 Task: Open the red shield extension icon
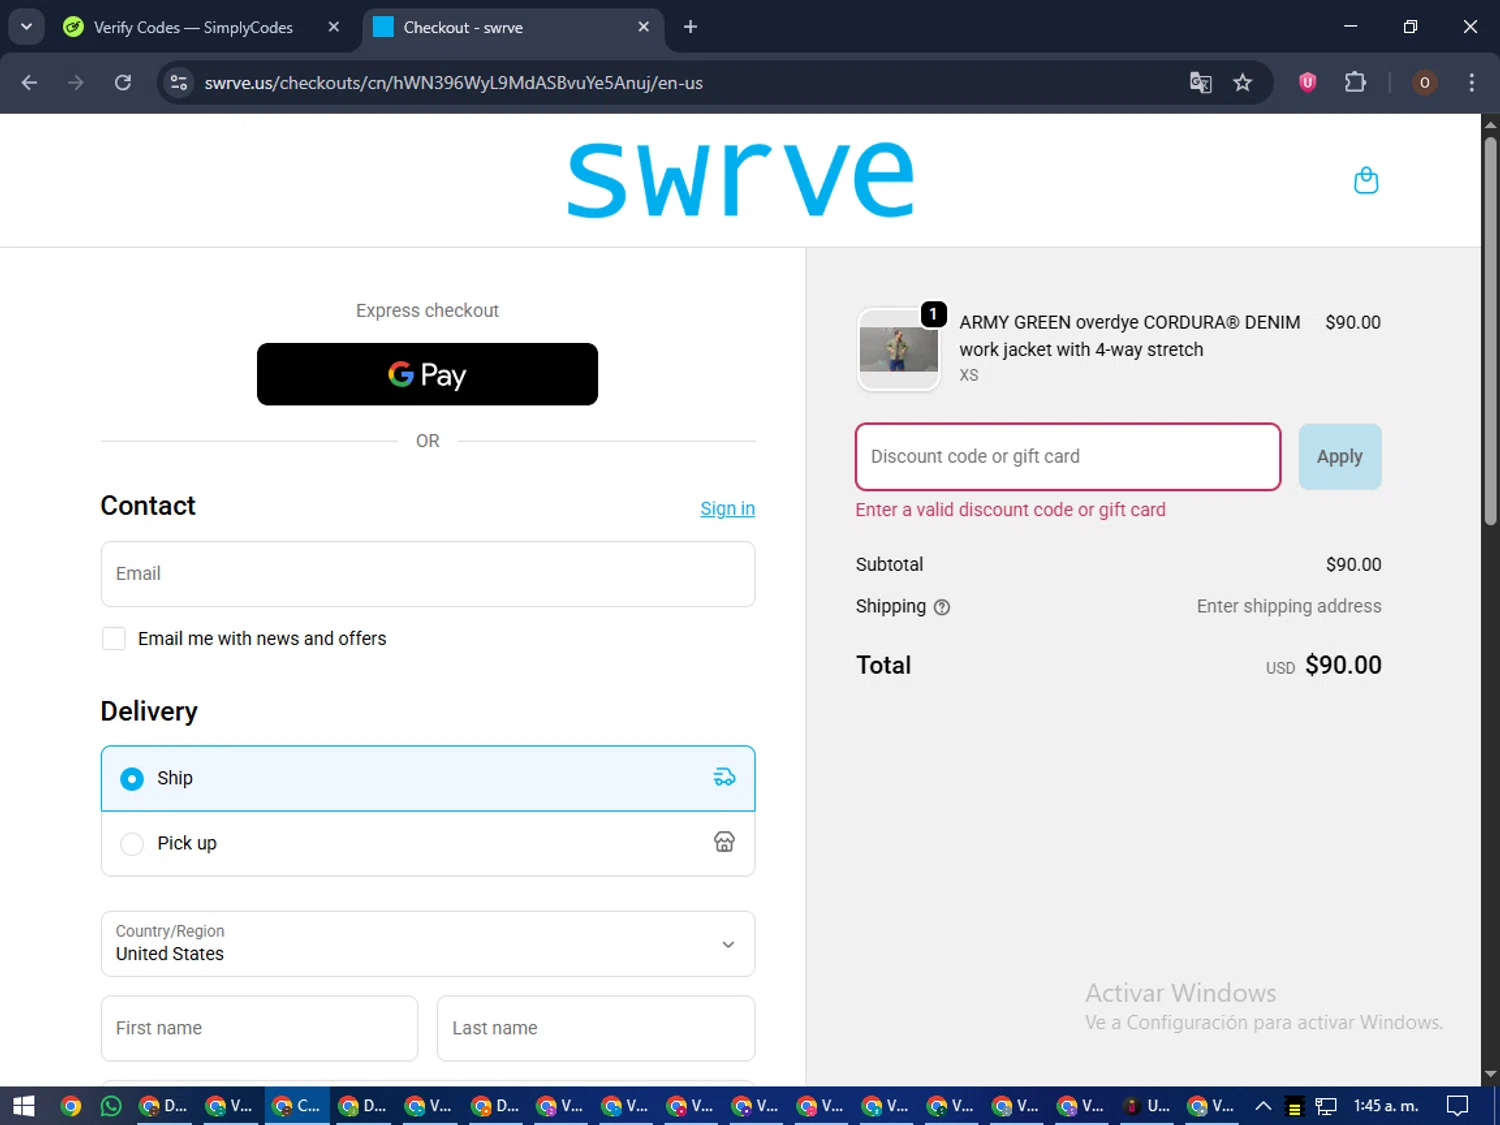click(x=1307, y=82)
